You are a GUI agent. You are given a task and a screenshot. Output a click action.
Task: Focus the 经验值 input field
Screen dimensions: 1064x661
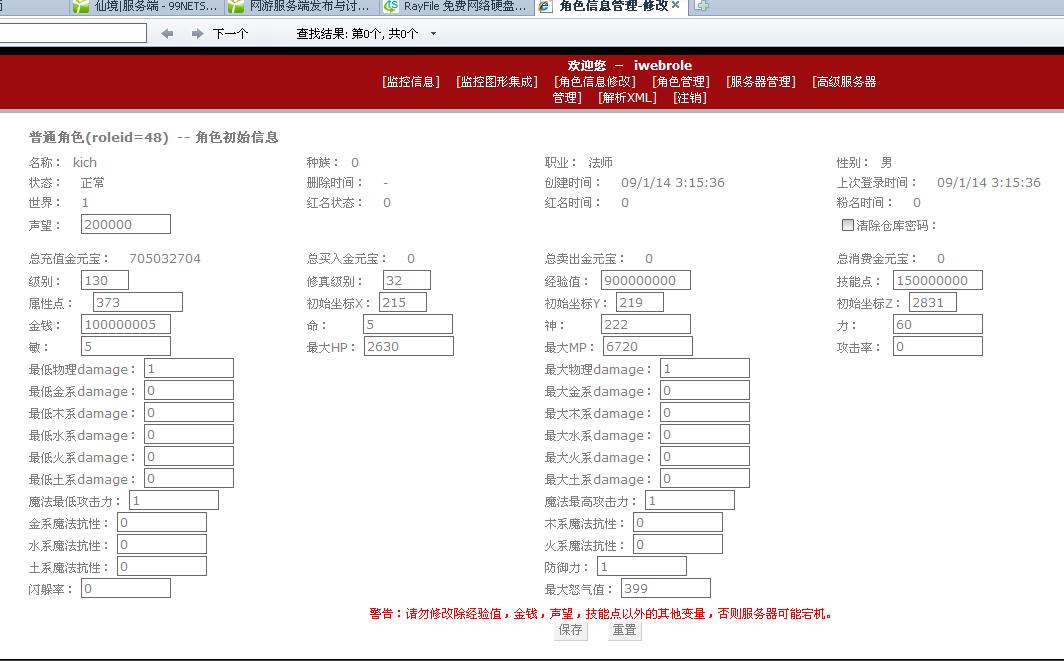[x=645, y=280]
